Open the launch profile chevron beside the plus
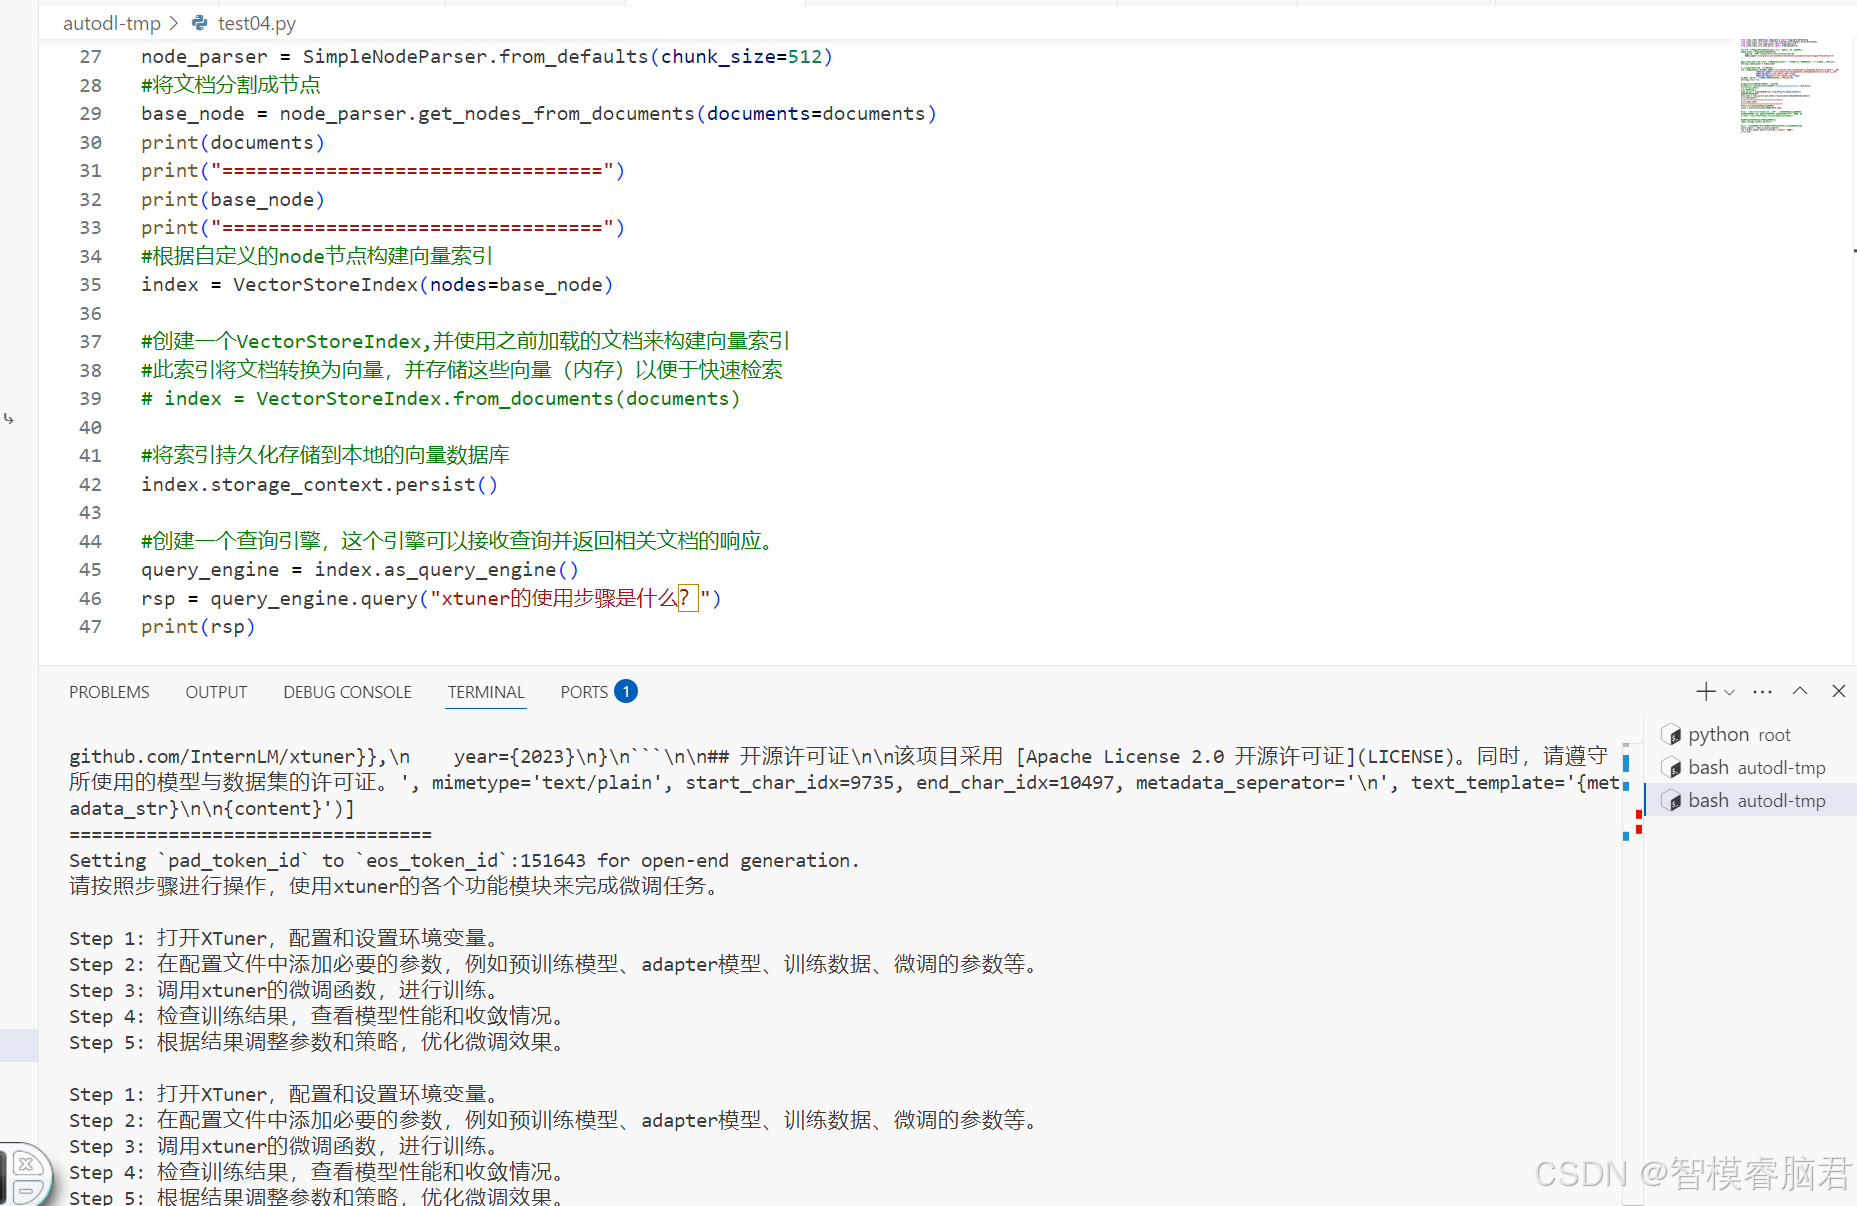 pyautogui.click(x=1730, y=692)
